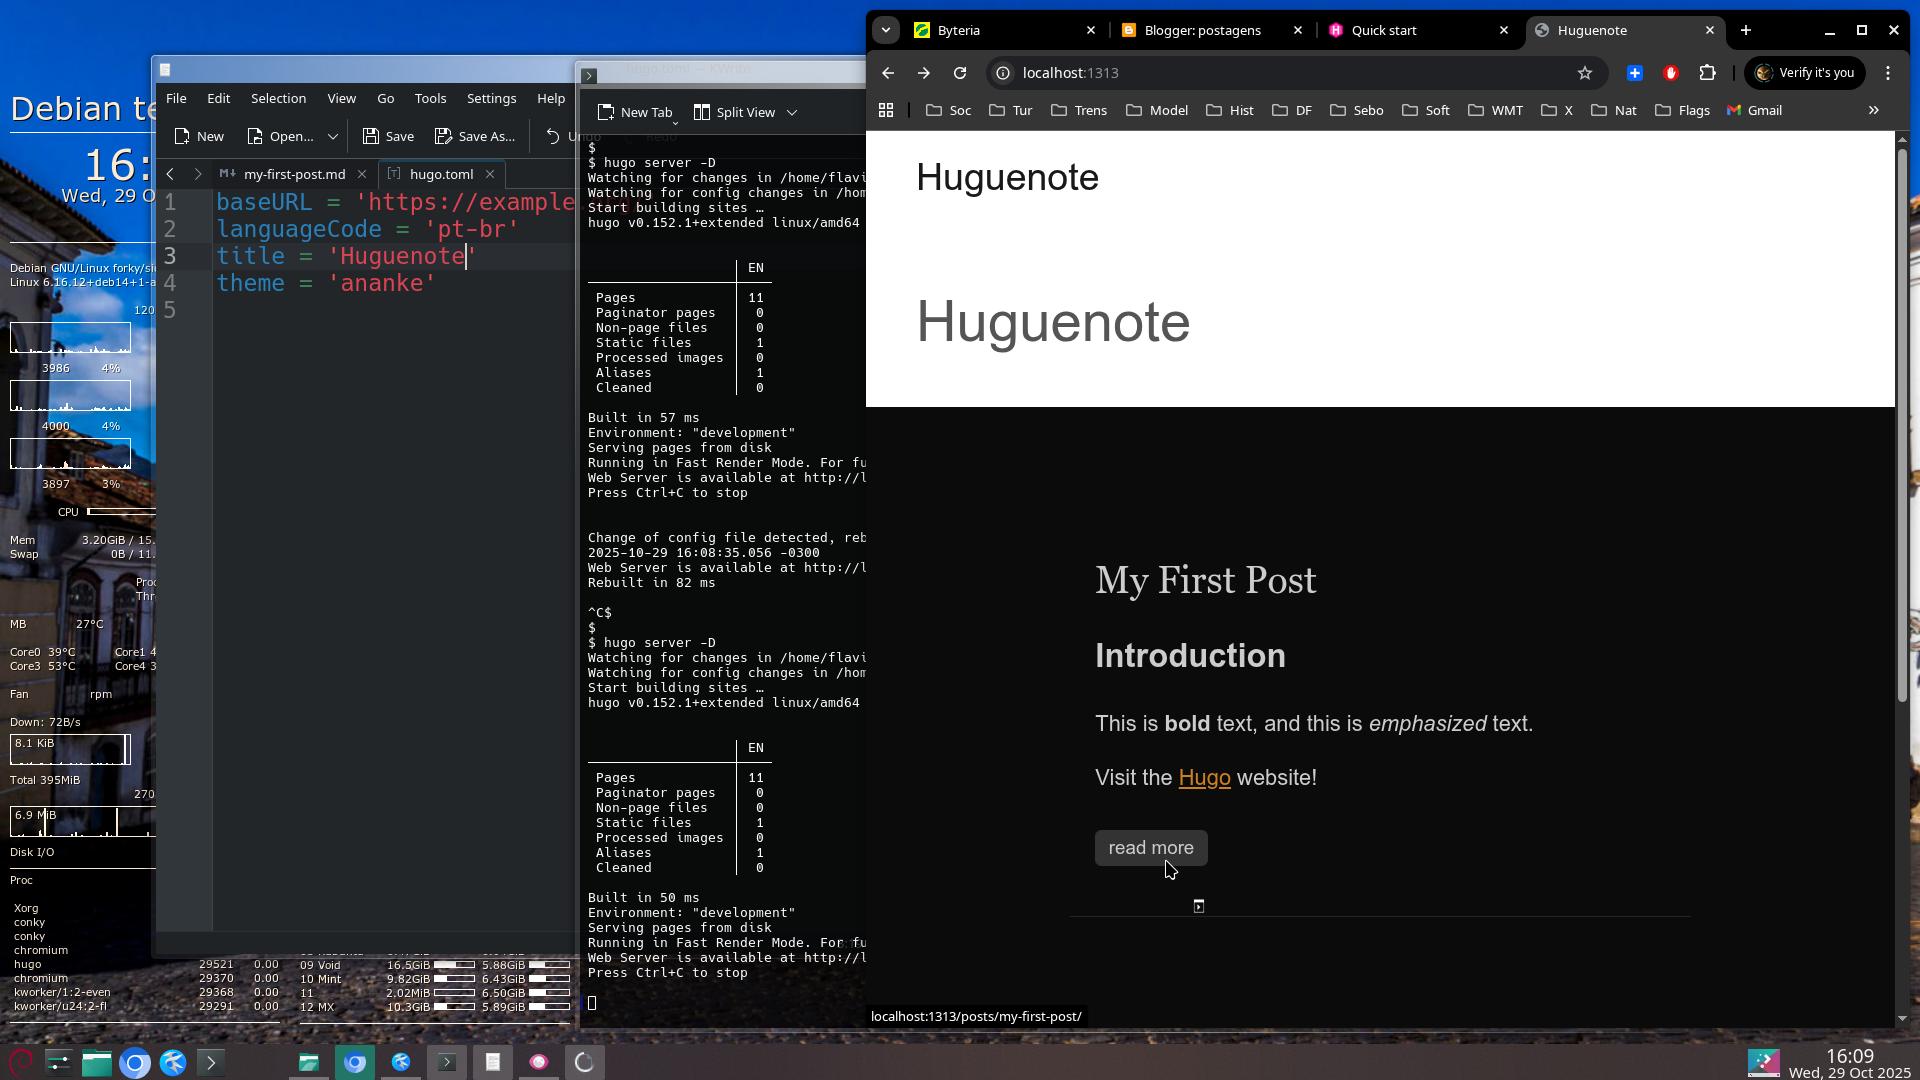Follow the Hugo hyperlink in the post
1920x1080 pixels.
click(x=1204, y=778)
